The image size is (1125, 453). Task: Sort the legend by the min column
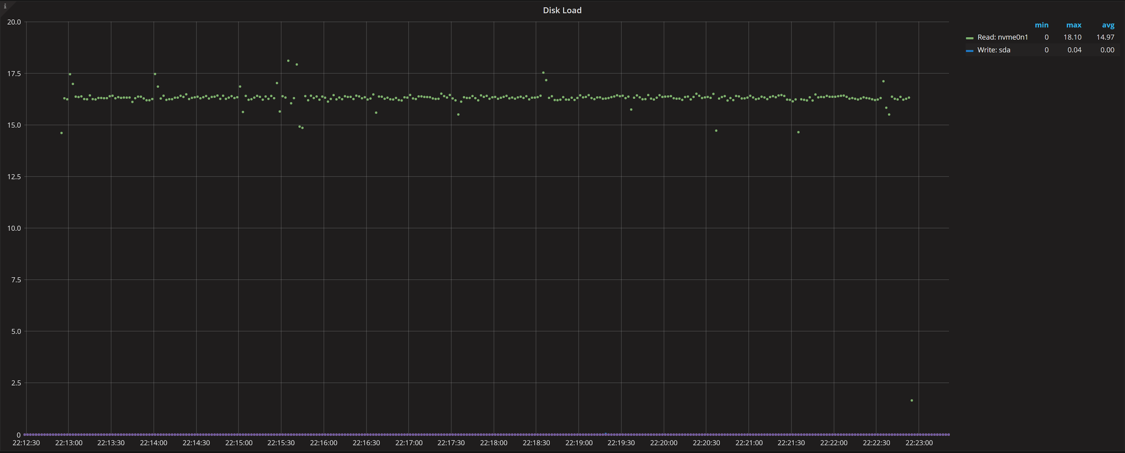(x=1041, y=25)
